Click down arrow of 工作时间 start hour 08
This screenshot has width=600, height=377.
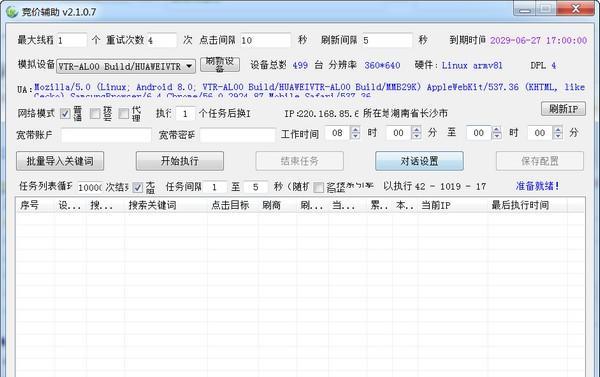point(355,136)
